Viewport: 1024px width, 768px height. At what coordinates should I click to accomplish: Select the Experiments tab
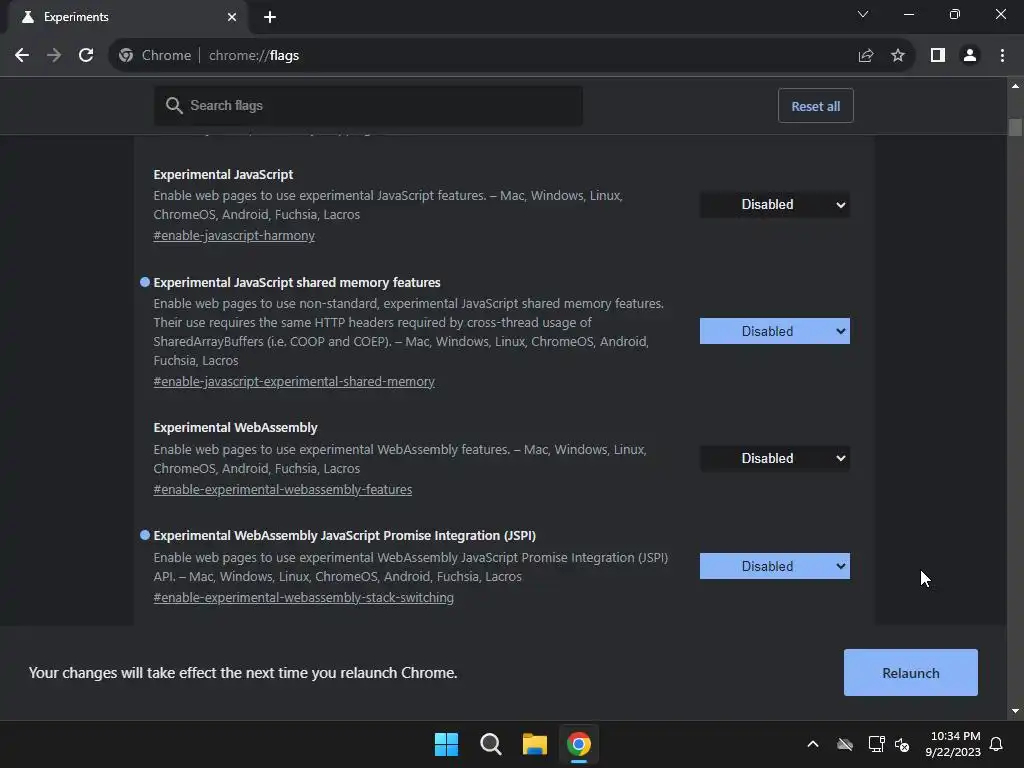click(129, 17)
